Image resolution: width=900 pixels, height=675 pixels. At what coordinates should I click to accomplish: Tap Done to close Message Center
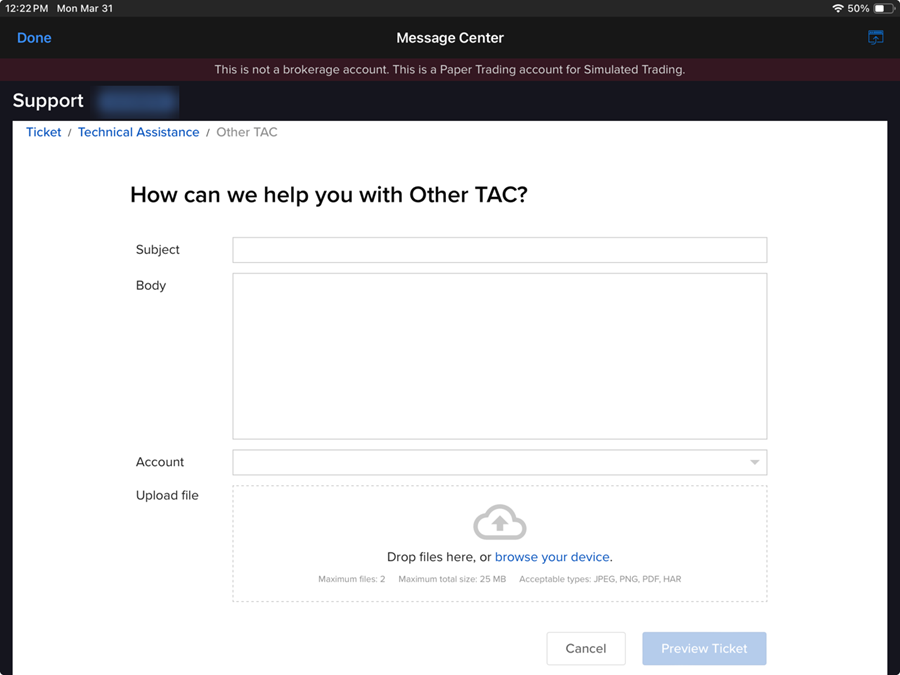(x=34, y=37)
